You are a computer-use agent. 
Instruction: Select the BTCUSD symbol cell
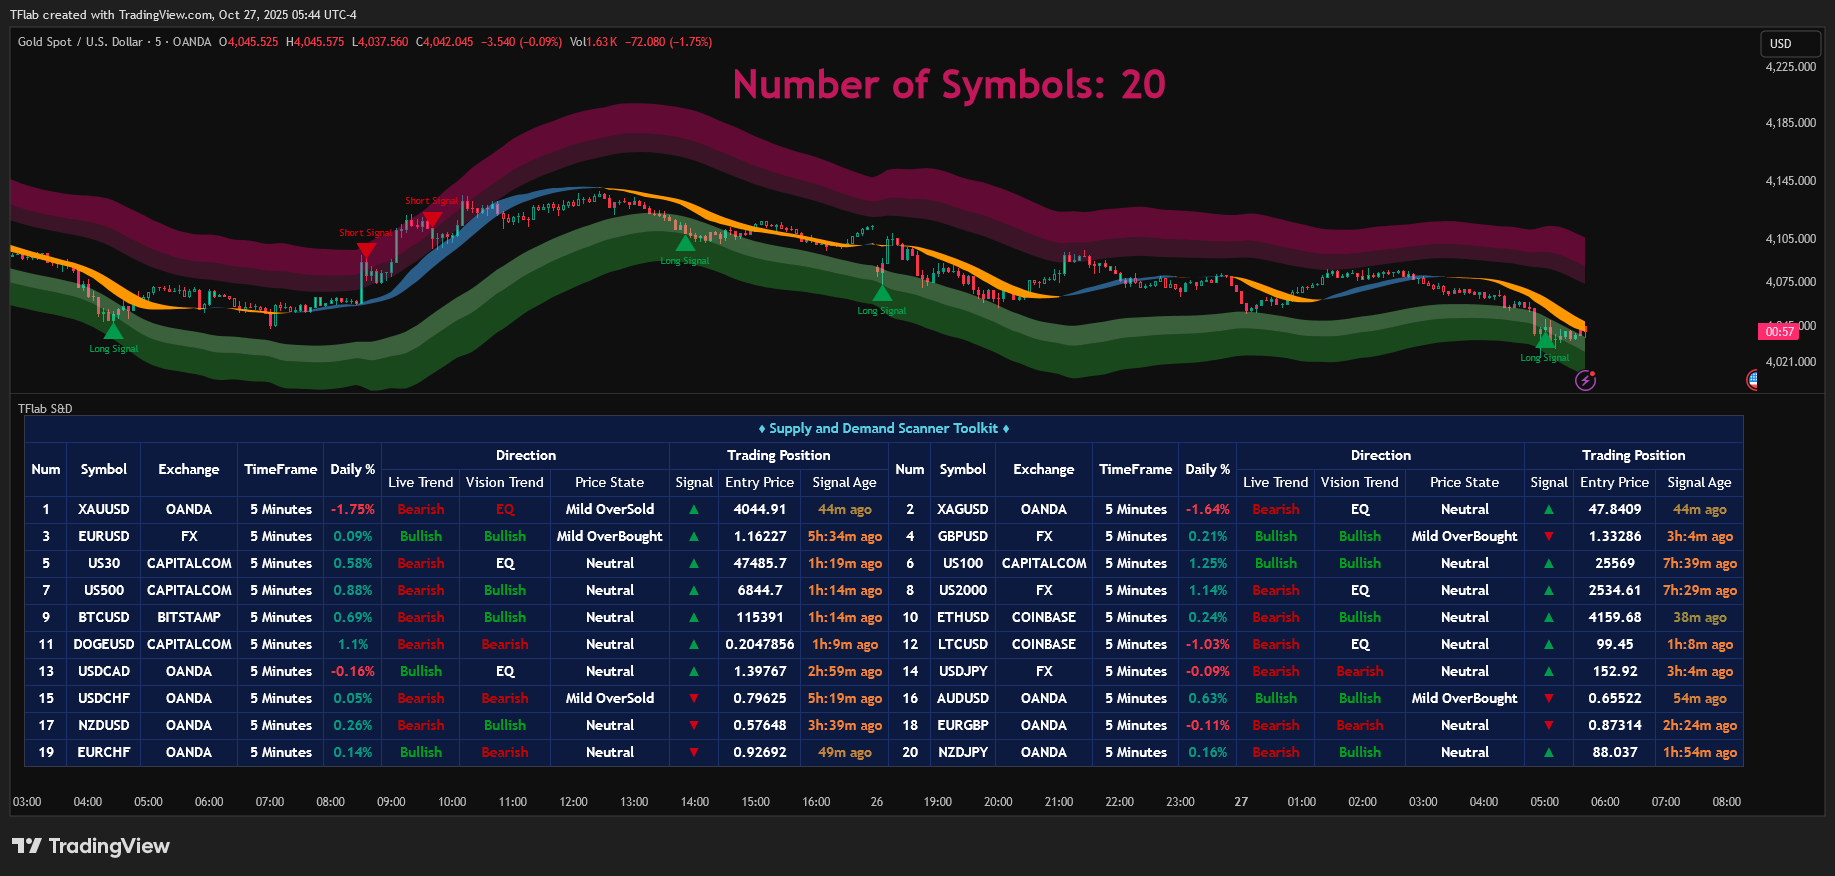tap(104, 617)
